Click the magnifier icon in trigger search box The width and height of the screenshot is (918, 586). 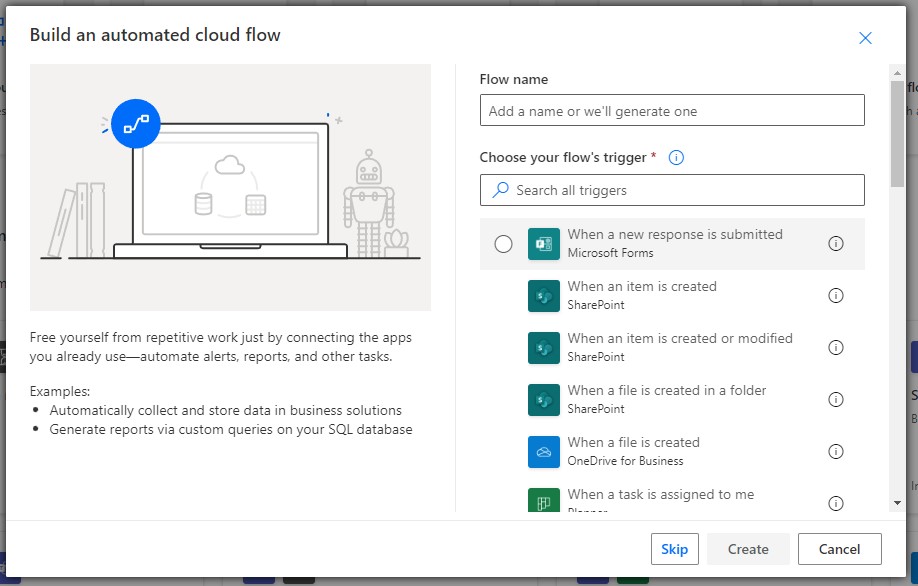point(500,190)
